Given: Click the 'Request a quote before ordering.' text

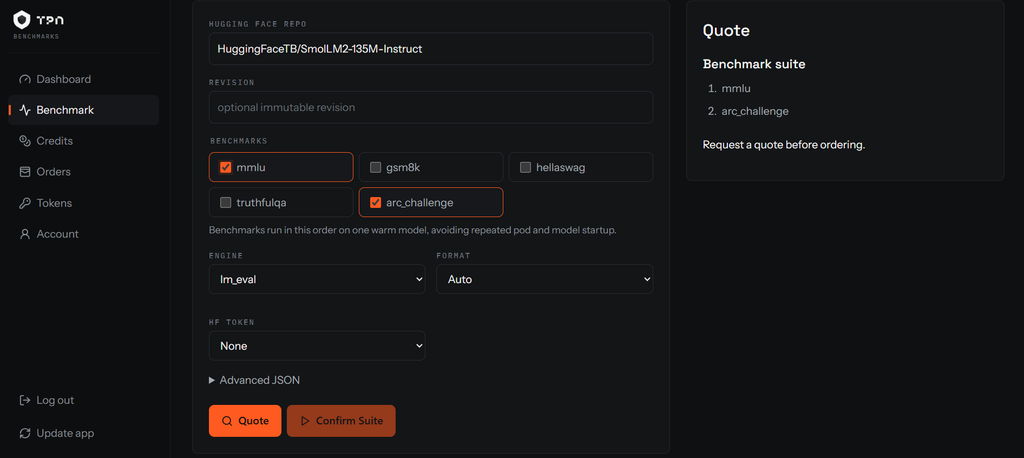Looking at the screenshot, I should click(784, 145).
